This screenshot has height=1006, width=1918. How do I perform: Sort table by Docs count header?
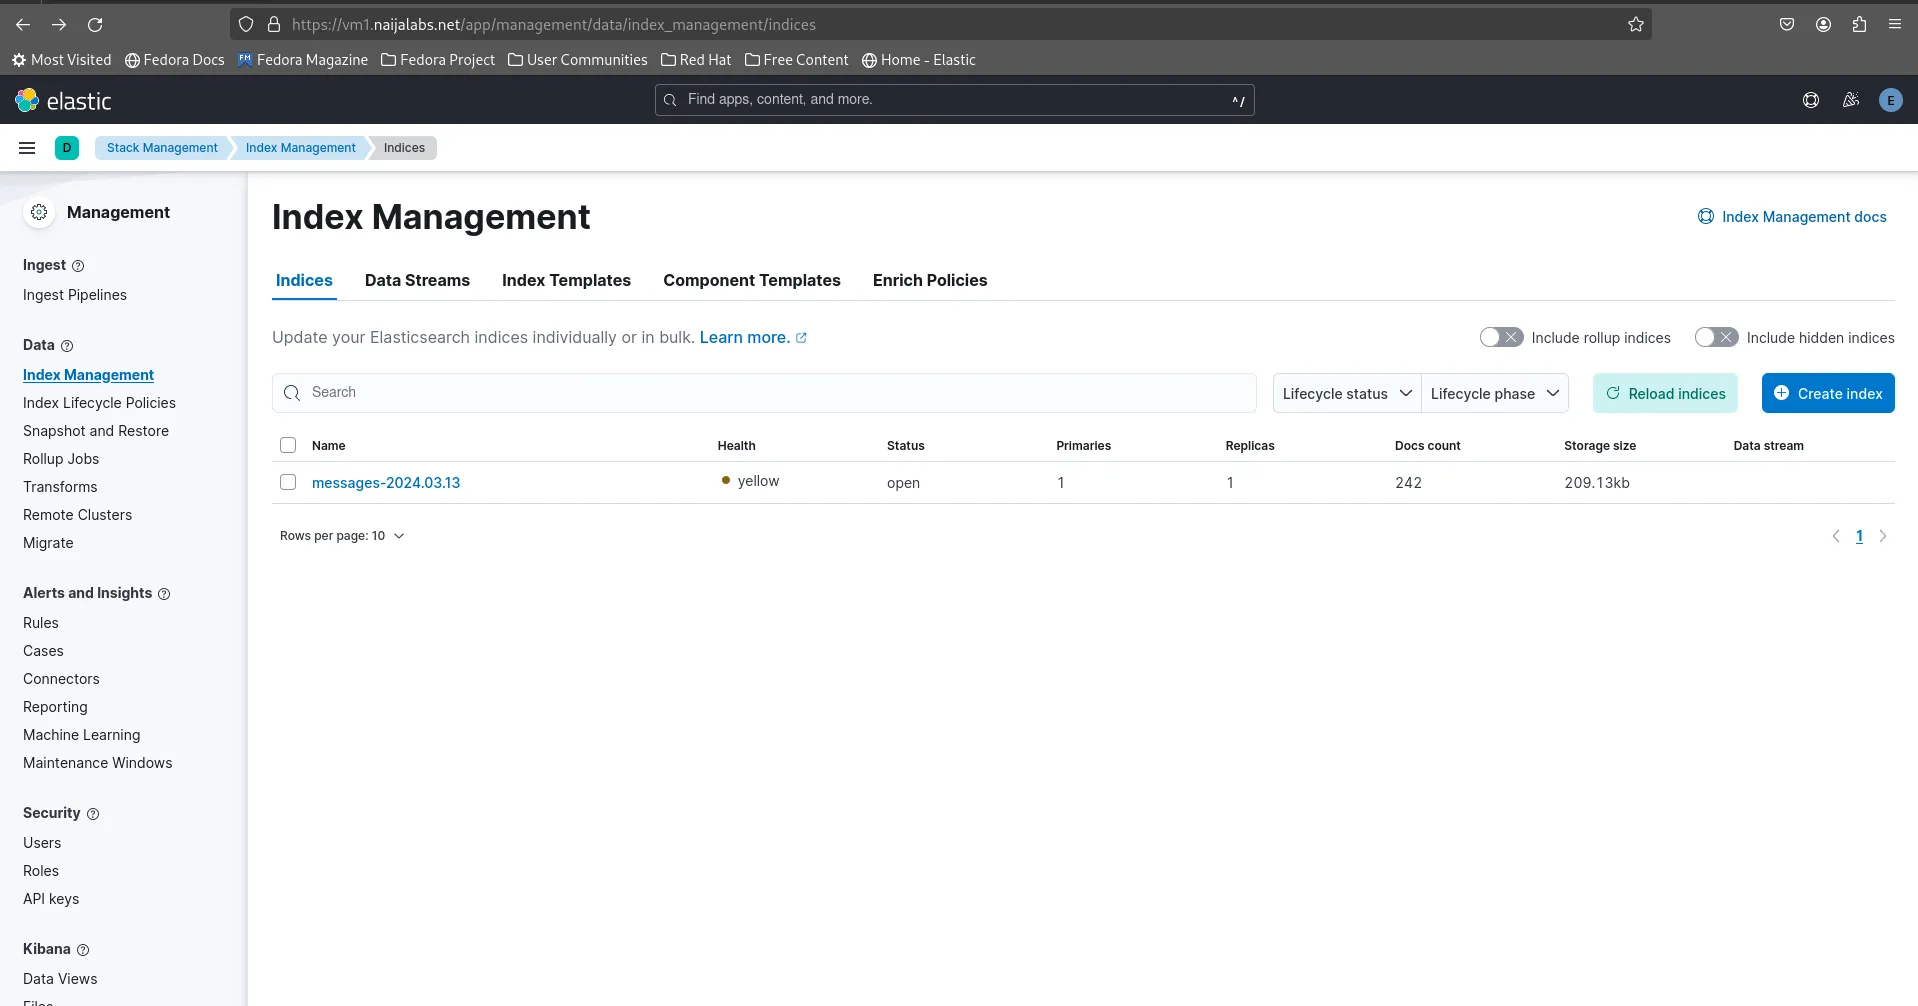click(1427, 446)
